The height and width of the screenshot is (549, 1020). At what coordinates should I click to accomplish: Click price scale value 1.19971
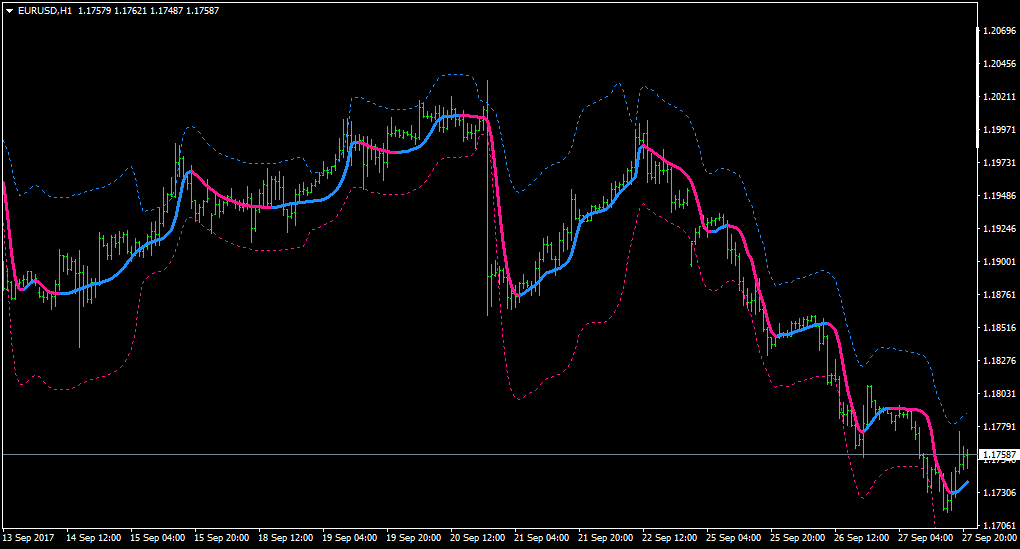999,130
